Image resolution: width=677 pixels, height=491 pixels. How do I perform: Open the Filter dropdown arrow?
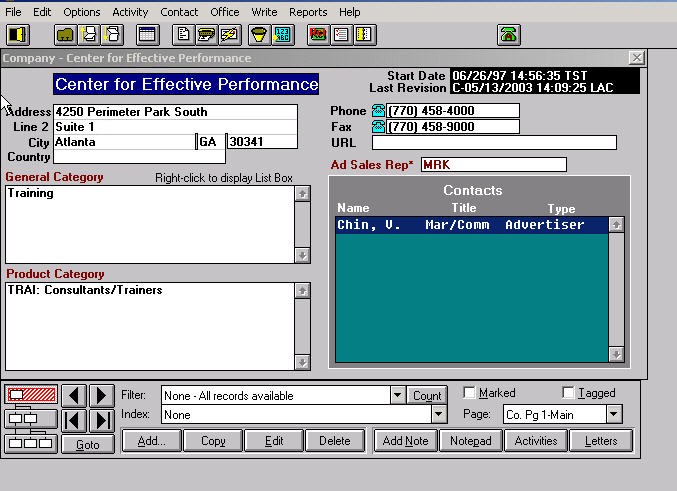(397, 395)
